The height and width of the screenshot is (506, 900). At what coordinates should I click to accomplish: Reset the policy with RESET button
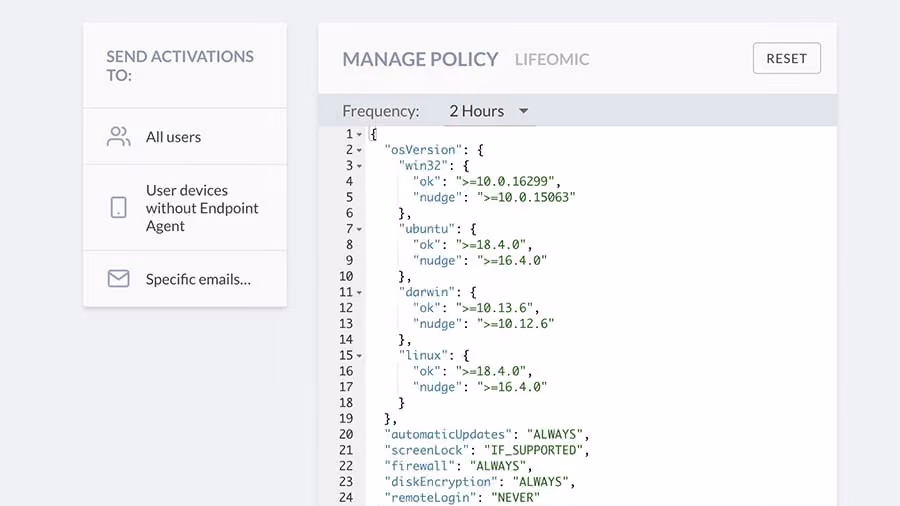(x=786, y=58)
